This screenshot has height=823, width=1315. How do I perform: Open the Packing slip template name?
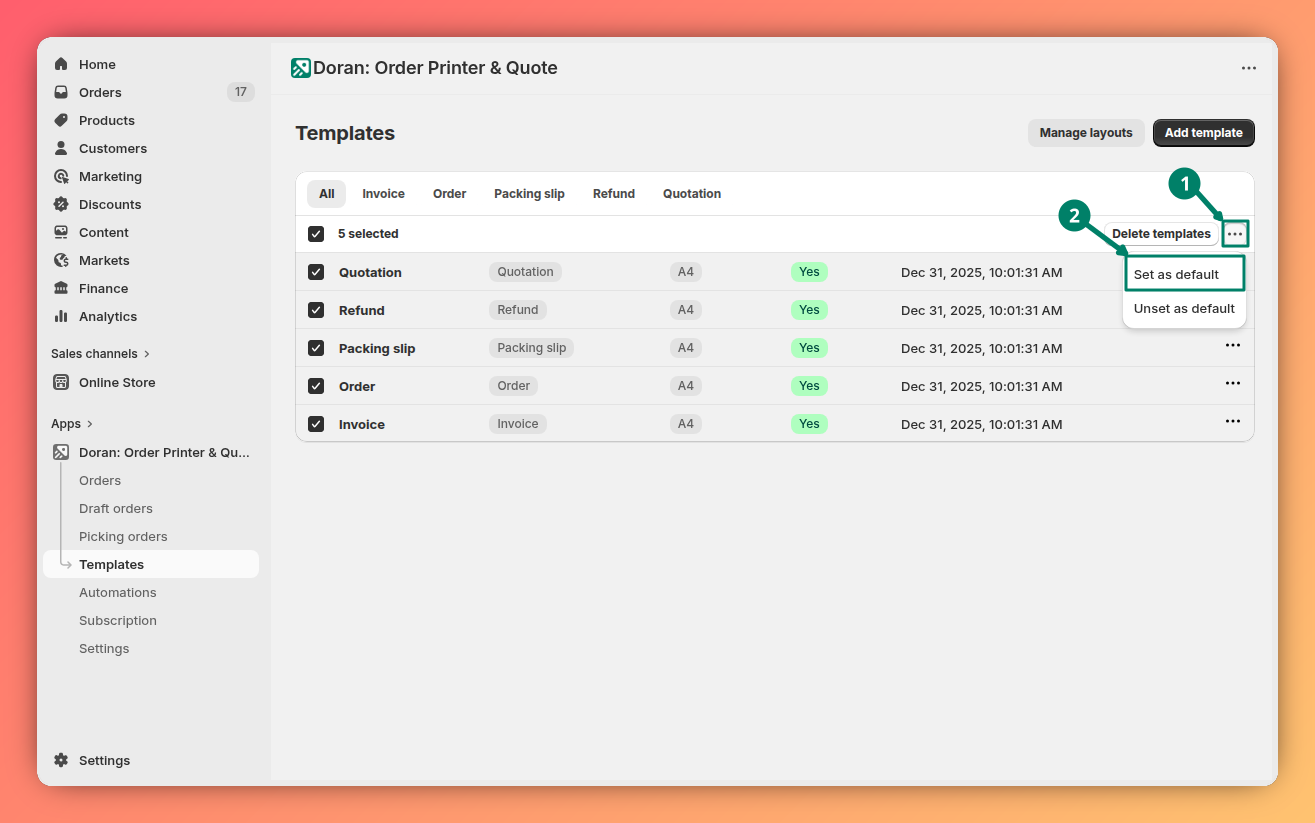tap(377, 348)
